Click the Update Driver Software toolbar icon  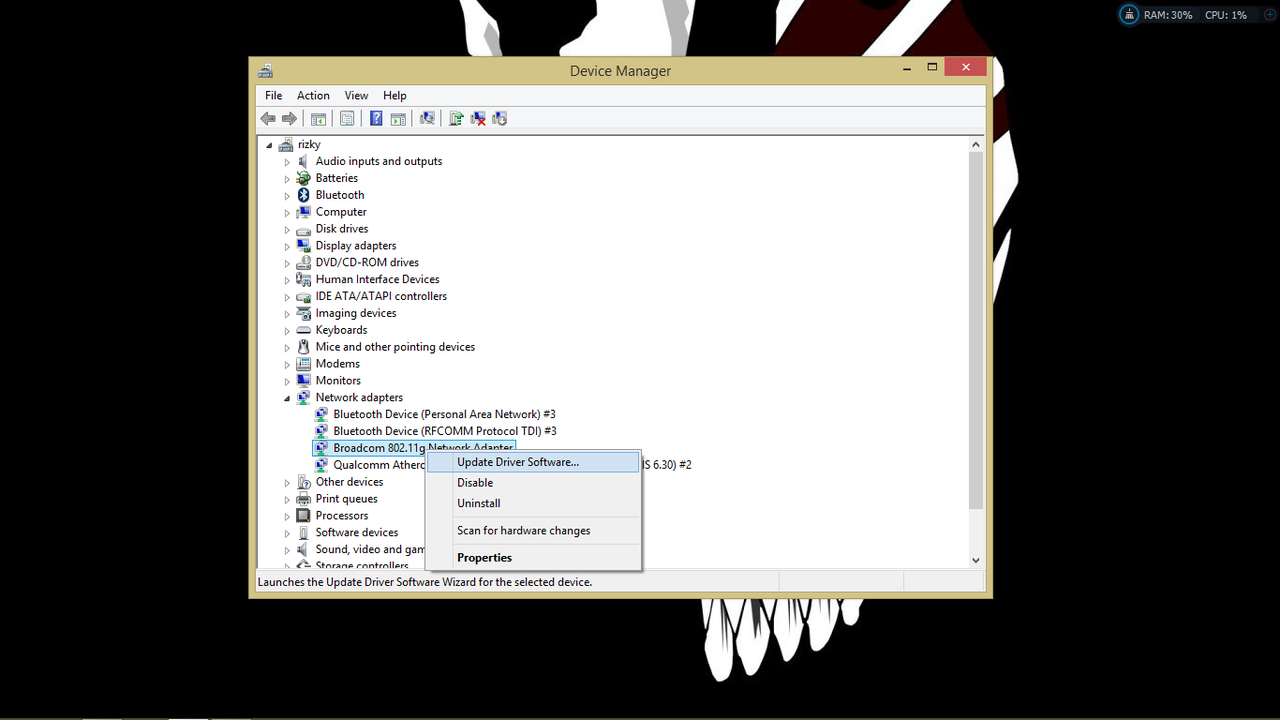(x=456, y=118)
